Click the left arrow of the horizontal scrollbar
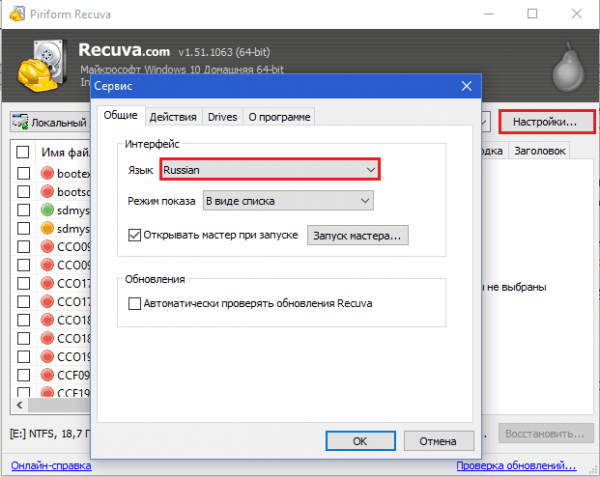Viewport: 600px width, 477px height. point(20,404)
